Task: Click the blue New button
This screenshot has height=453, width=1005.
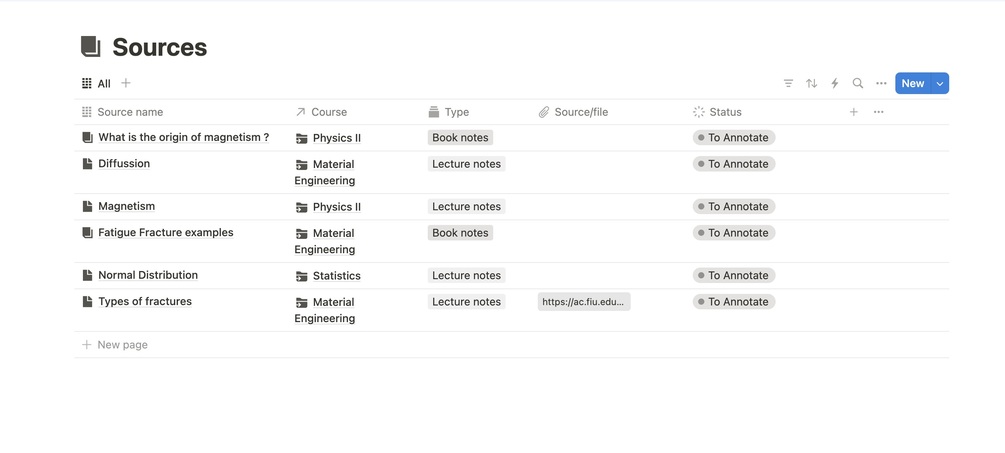Action: tap(912, 83)
